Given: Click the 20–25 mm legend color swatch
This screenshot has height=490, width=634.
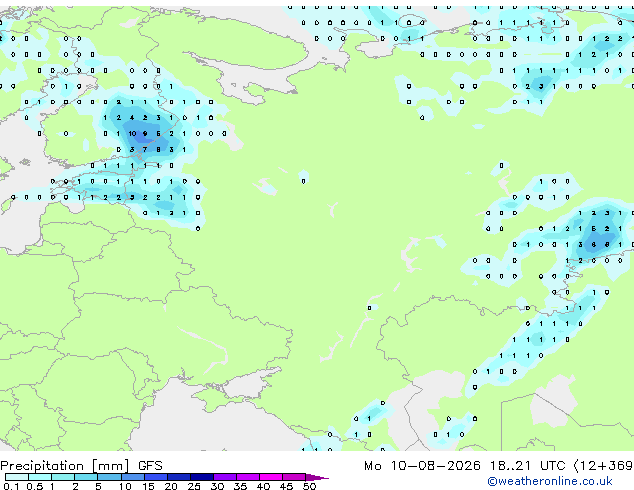Looking at the screenshot, I should 179,477.
